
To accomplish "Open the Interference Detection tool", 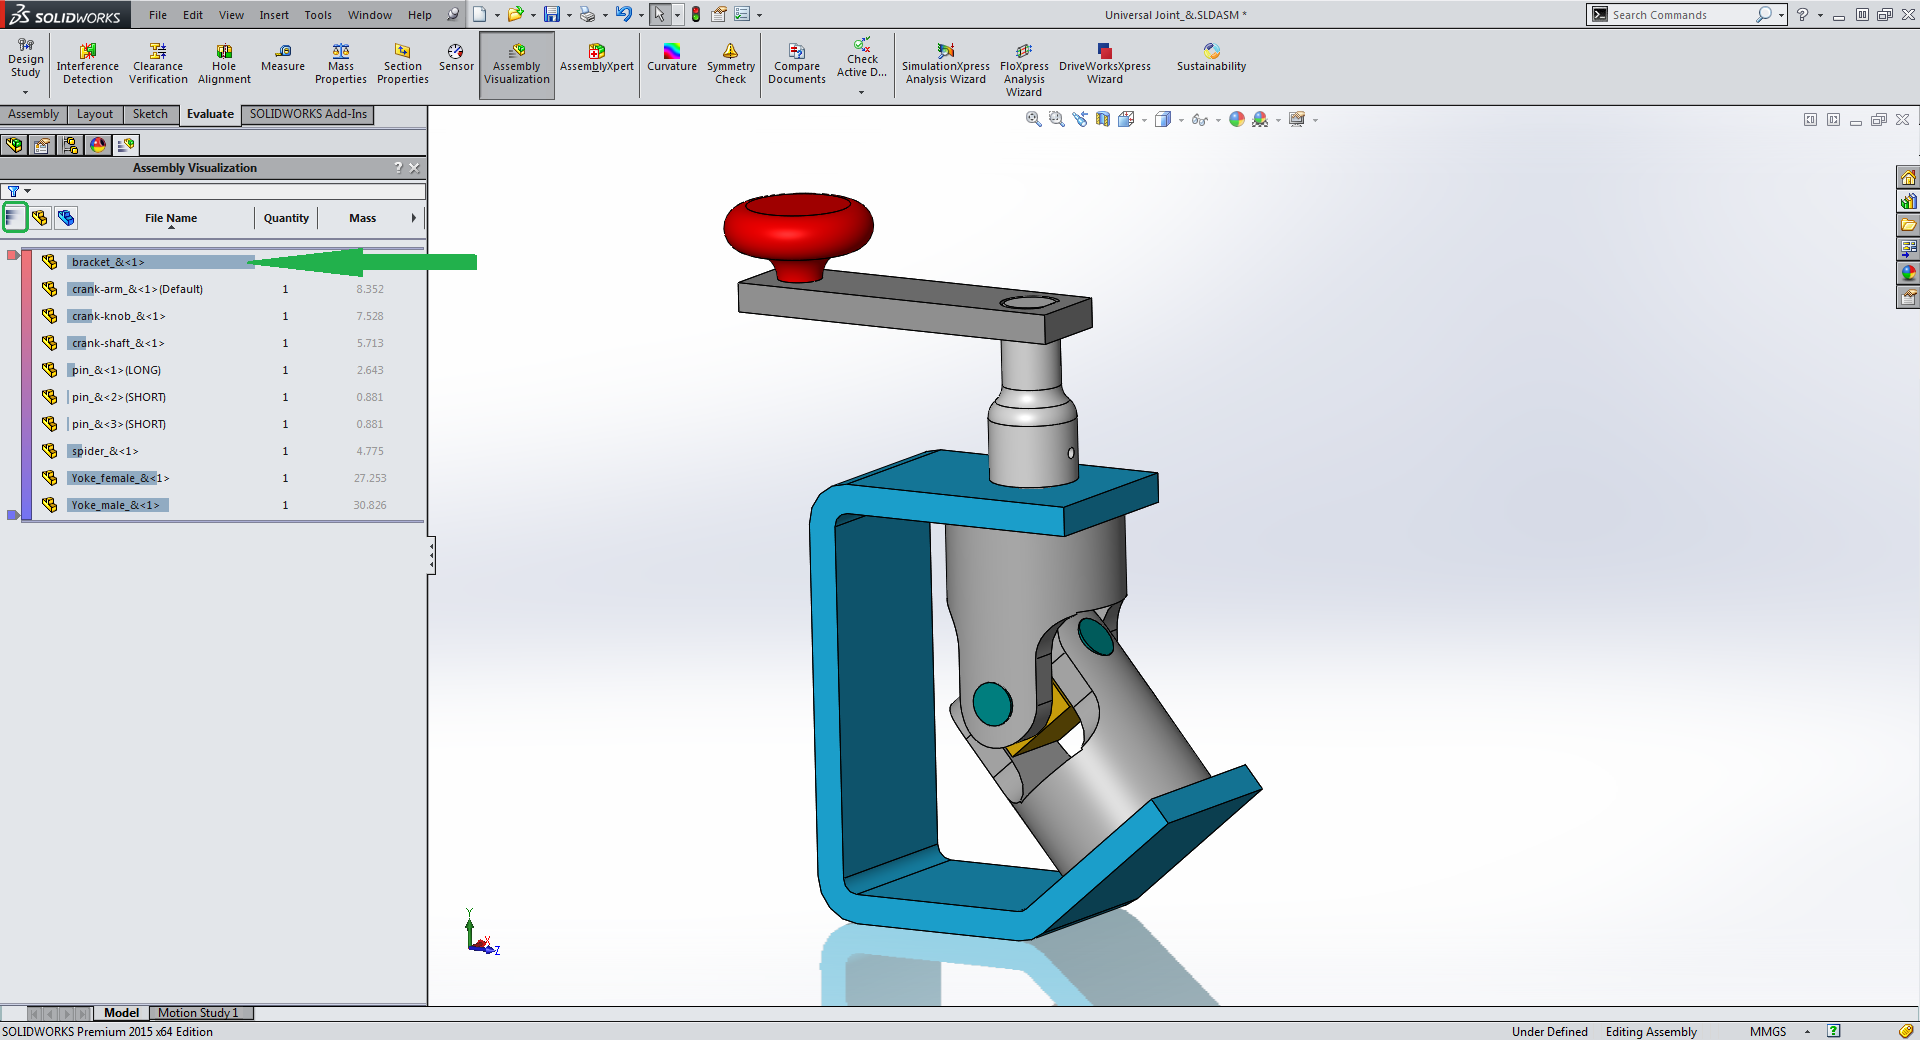I will pyautogui.click(x=87, y=63).
